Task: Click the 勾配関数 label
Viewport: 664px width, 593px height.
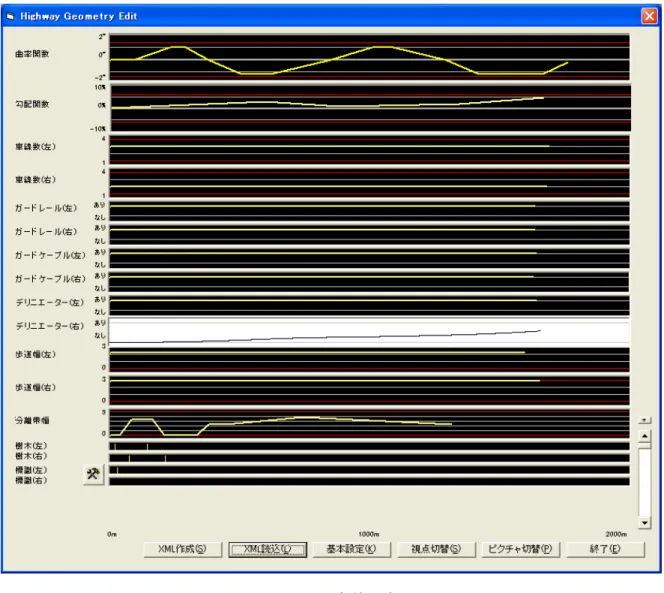Action: tap(32, 104)
